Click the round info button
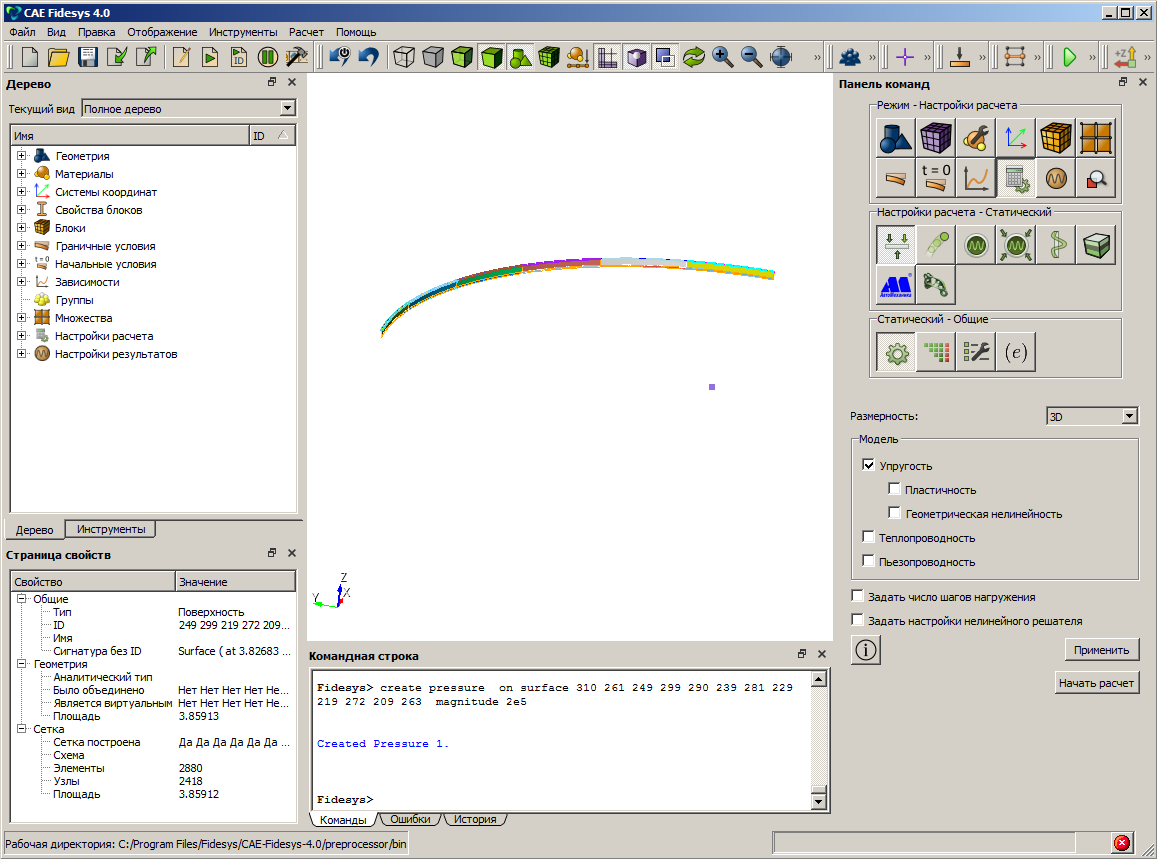Image resolution: width=1157 pixels, height=859 pixels. point(866,650)
